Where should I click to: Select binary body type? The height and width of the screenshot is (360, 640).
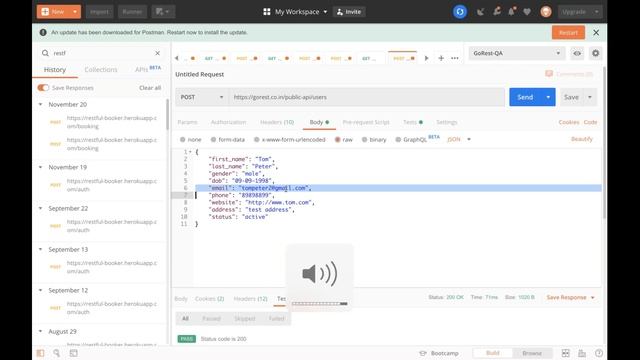(374, 140)
